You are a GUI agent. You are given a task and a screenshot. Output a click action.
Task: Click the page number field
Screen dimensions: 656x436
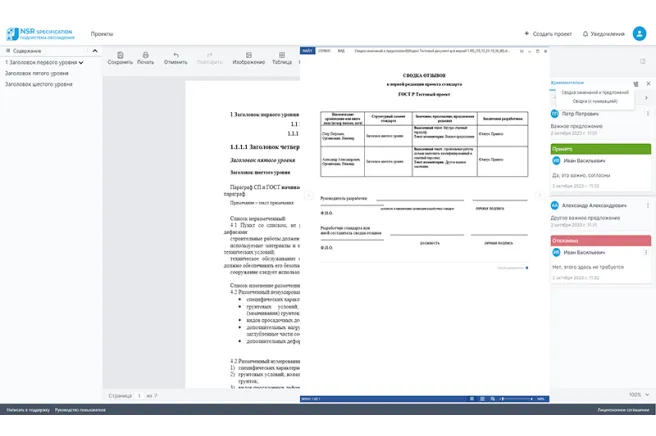(139, 395)
